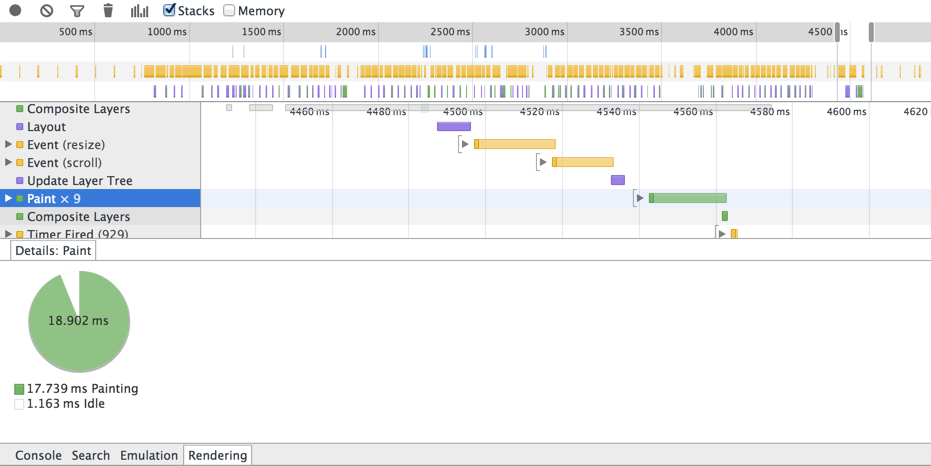Click the garbage collect trash icon
This screenshot has height=466, width=931.
[x=108, y=11]
